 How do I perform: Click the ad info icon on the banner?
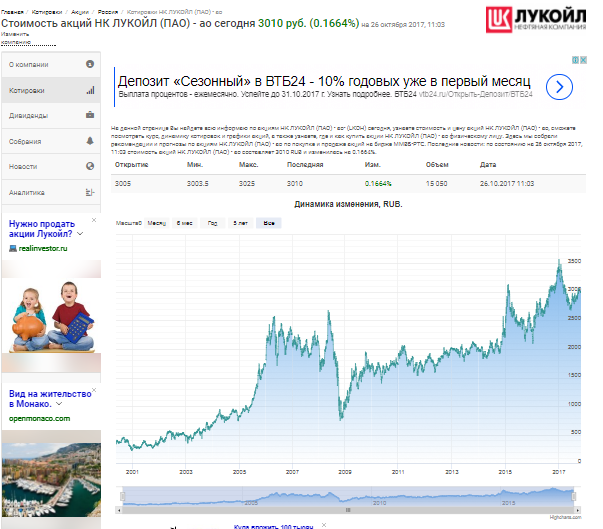pos(575,60)
